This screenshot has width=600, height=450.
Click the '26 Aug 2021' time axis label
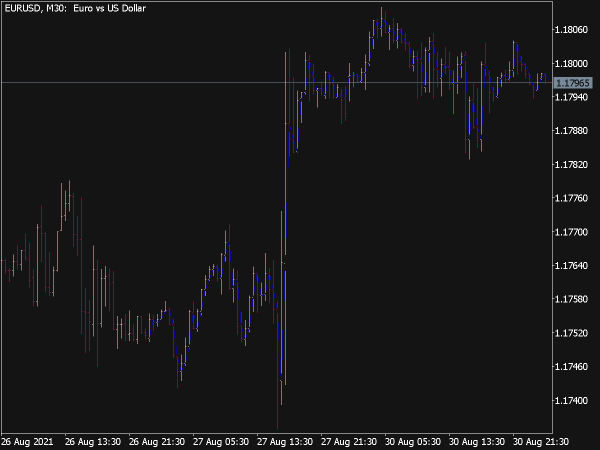[x=28, y=442]
